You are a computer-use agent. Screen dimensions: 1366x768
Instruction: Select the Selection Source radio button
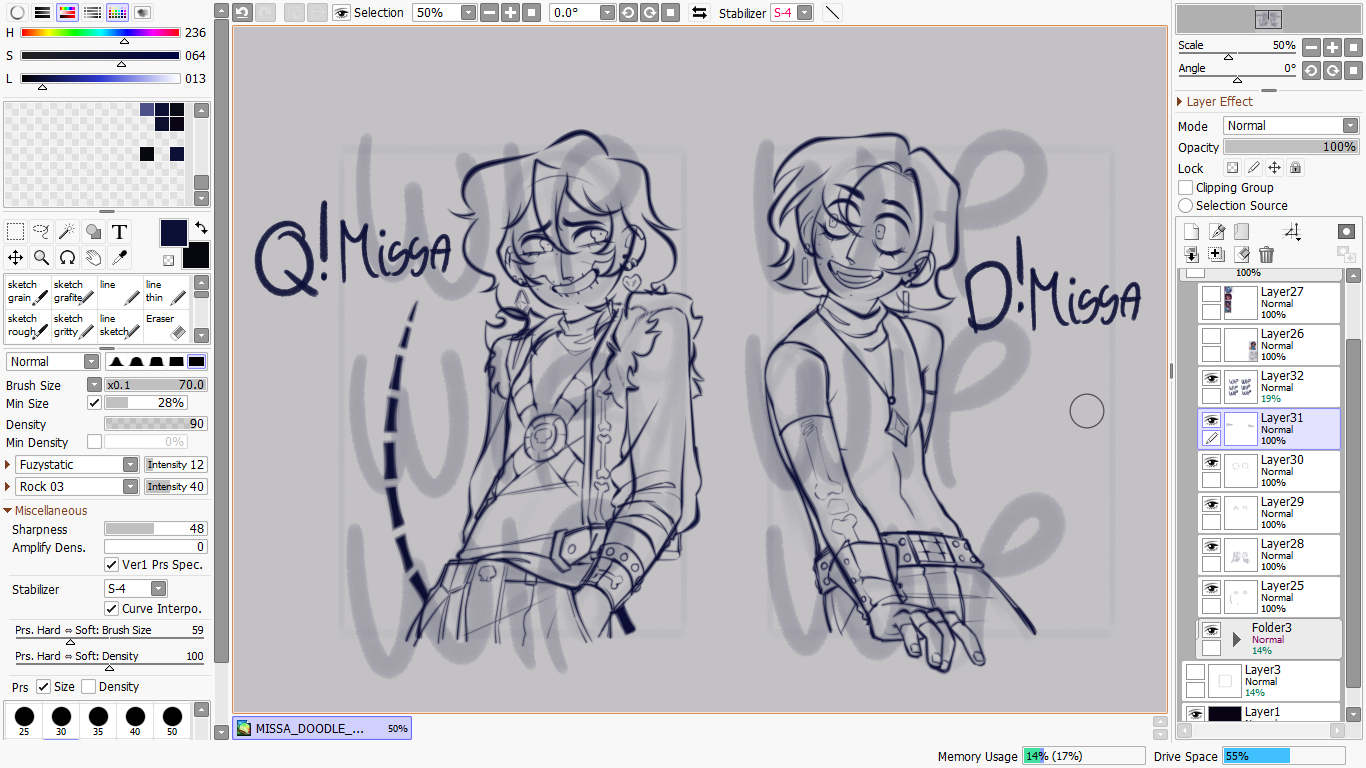click(1186, 205)
